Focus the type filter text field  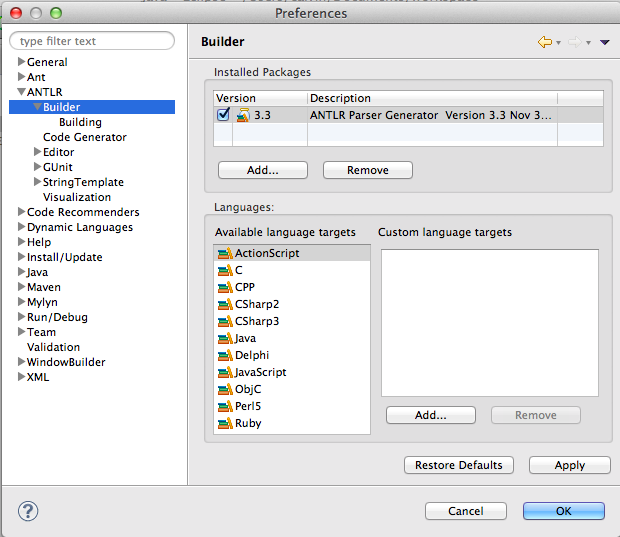click(x=92, y=41)
